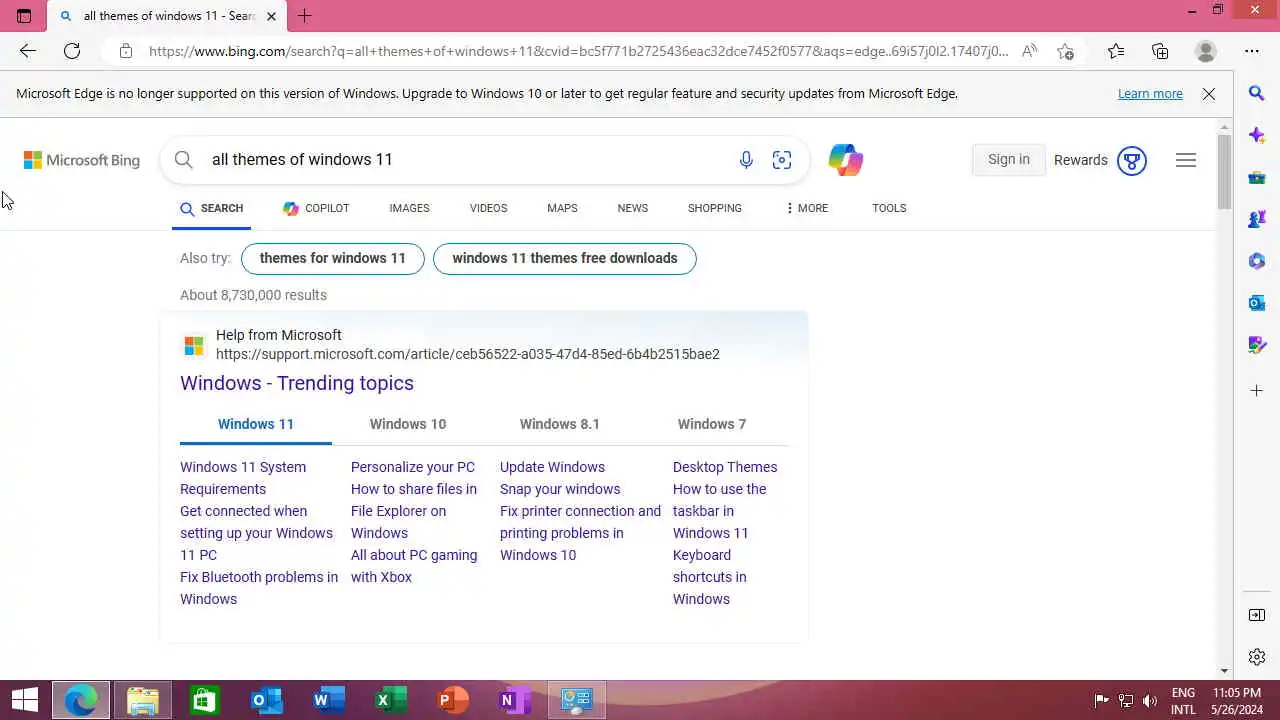The image size is (1280, 720).
Task: Open sidebar Outlook icon
Action: [x=1257, y=303]
